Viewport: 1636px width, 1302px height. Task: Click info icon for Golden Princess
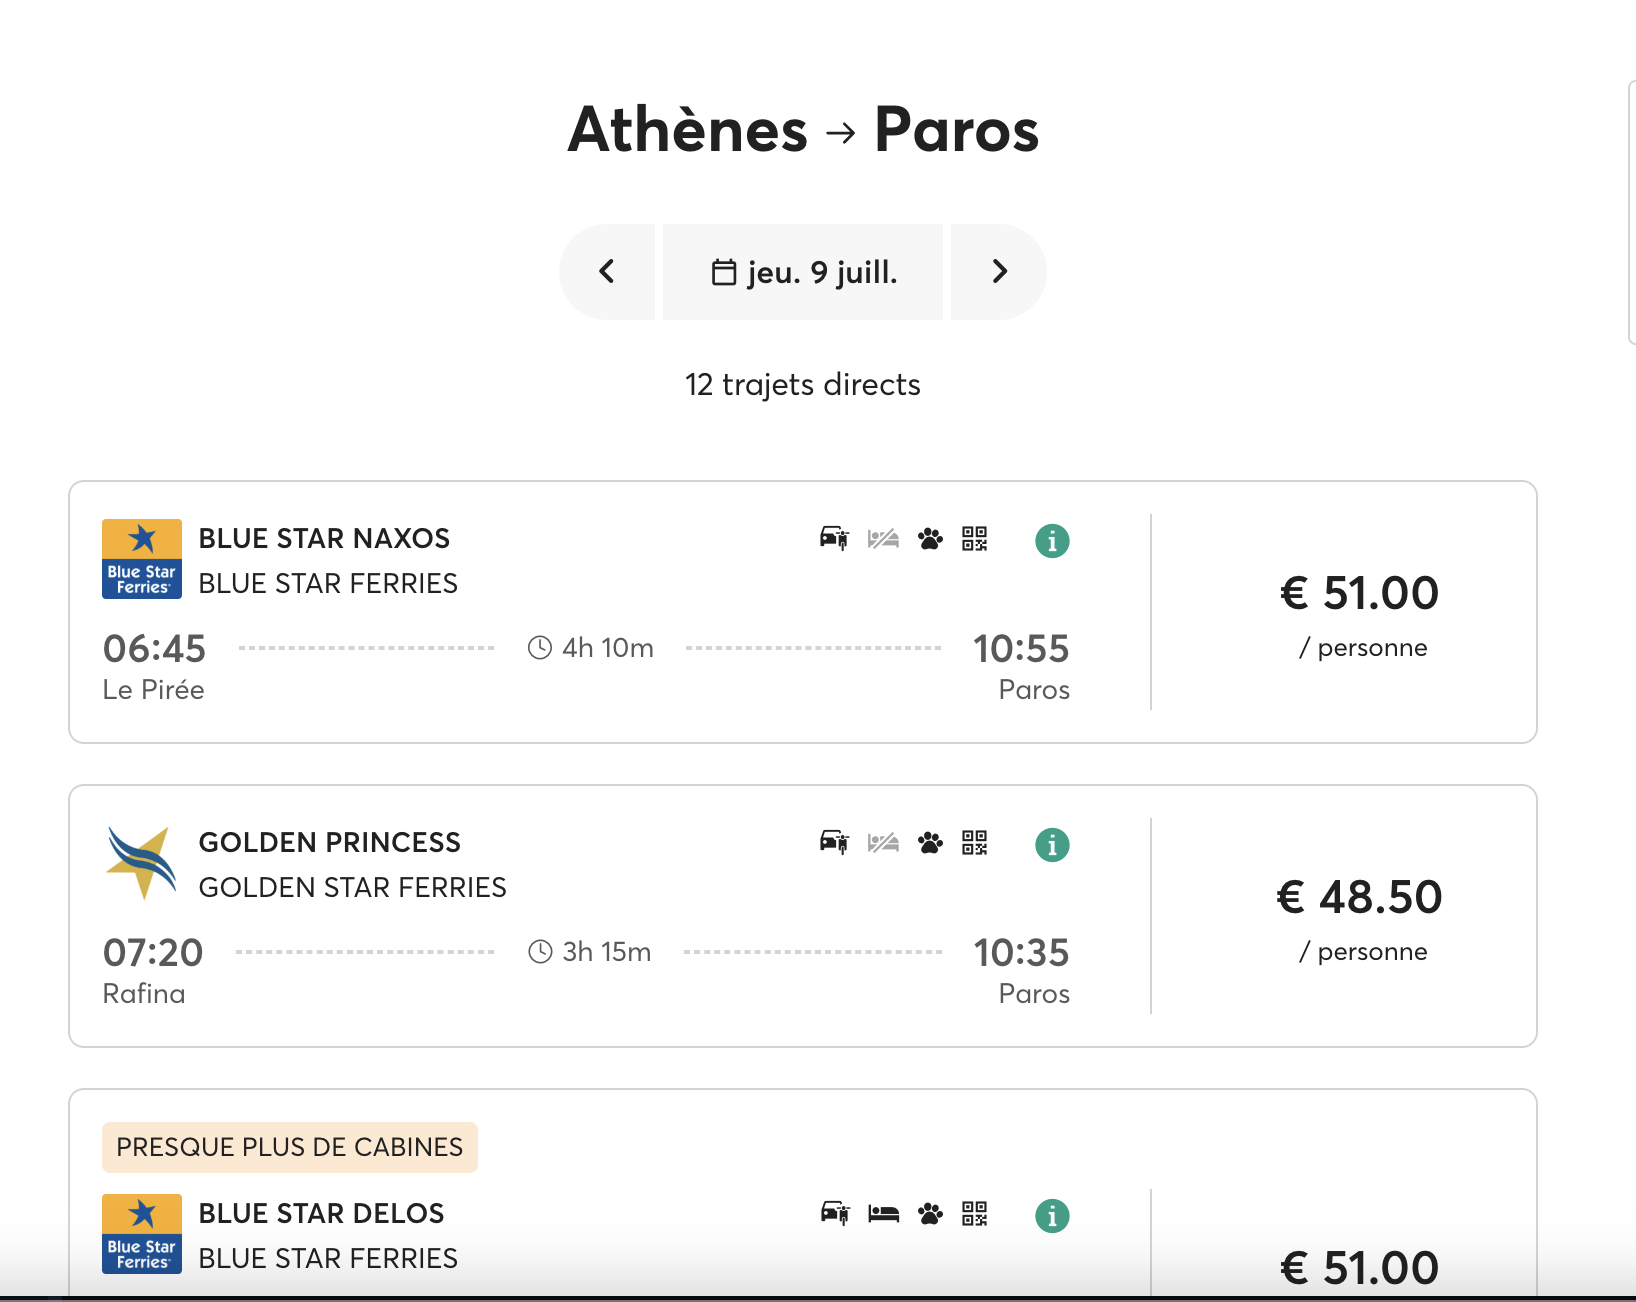click(x=1052, y=845)
